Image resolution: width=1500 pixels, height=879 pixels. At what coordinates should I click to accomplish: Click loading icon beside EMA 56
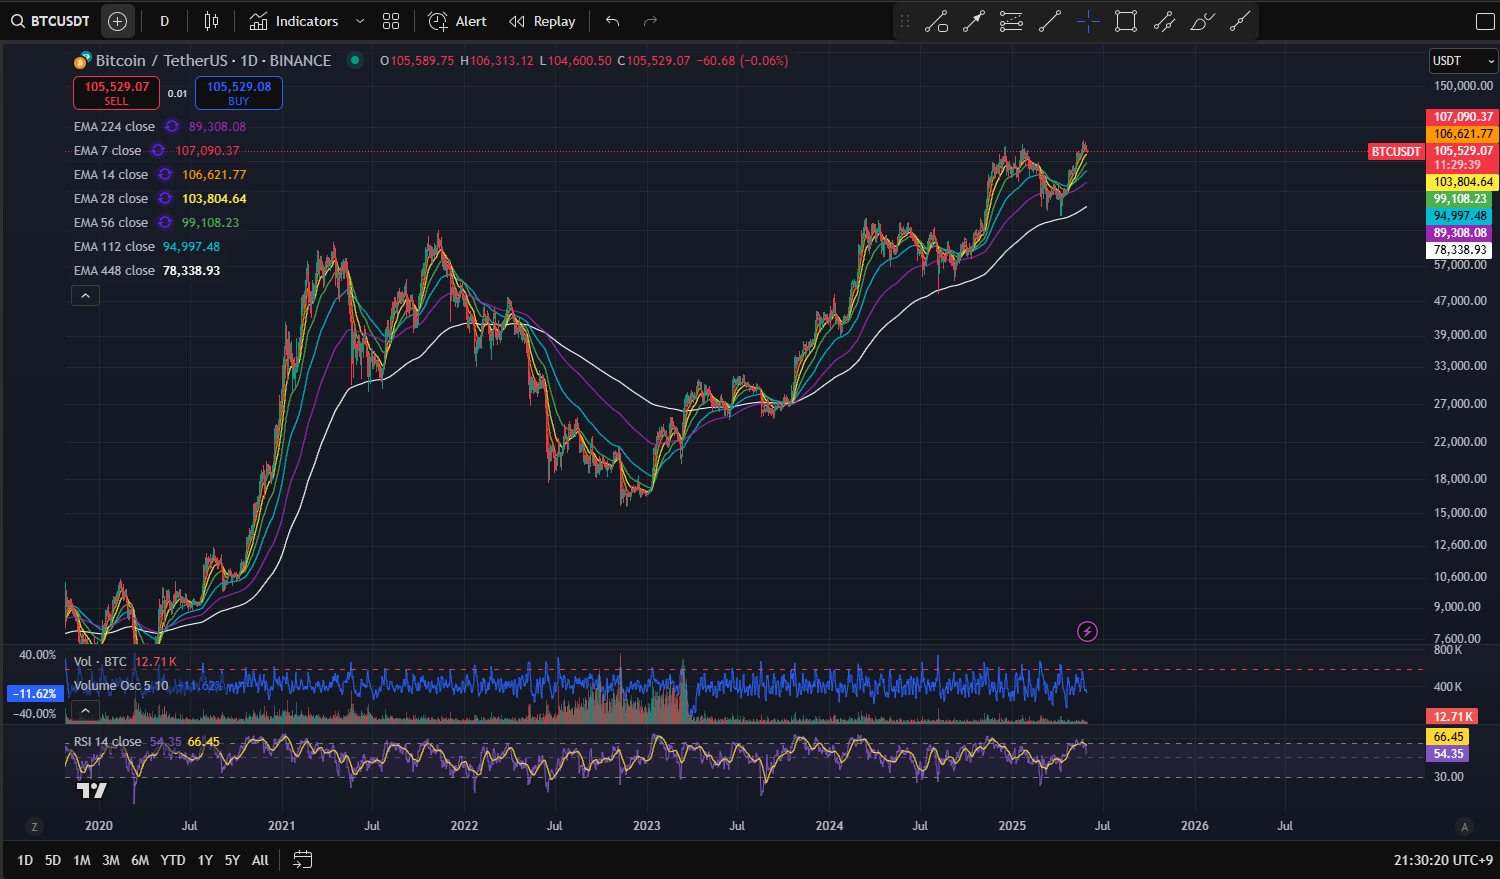point(165,223)
